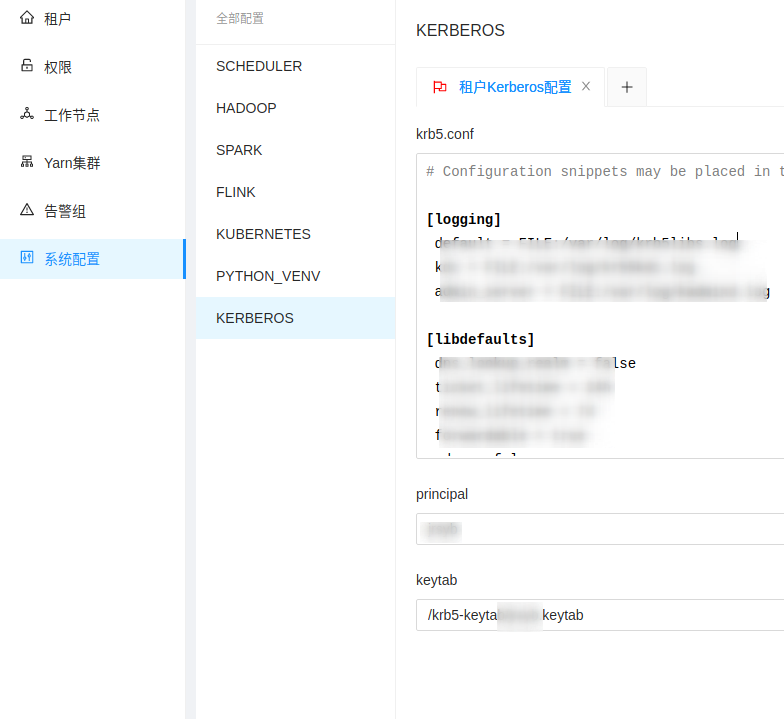784x719 pixels.
Task: Select the SCHEDULER configuration
Action: pyautogui.click(x=296, y=66)
